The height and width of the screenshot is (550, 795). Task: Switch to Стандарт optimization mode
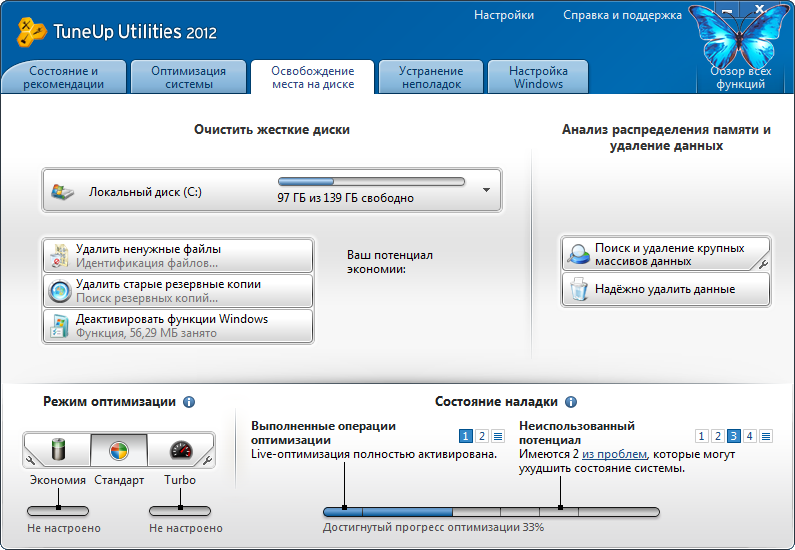click(119, 450)
